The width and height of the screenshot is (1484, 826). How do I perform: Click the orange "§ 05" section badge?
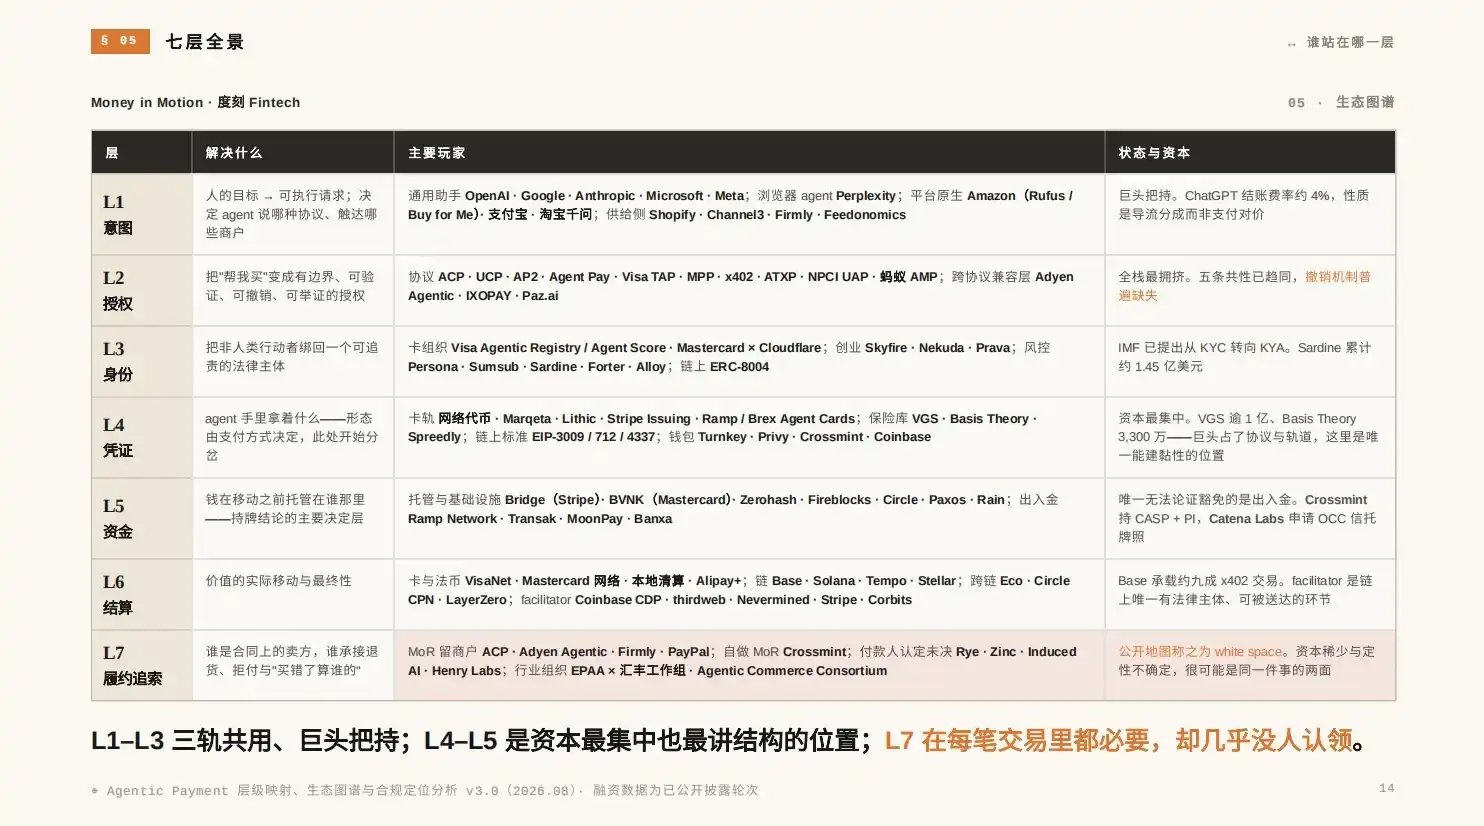pyautogui.click(x=120, y=41)
